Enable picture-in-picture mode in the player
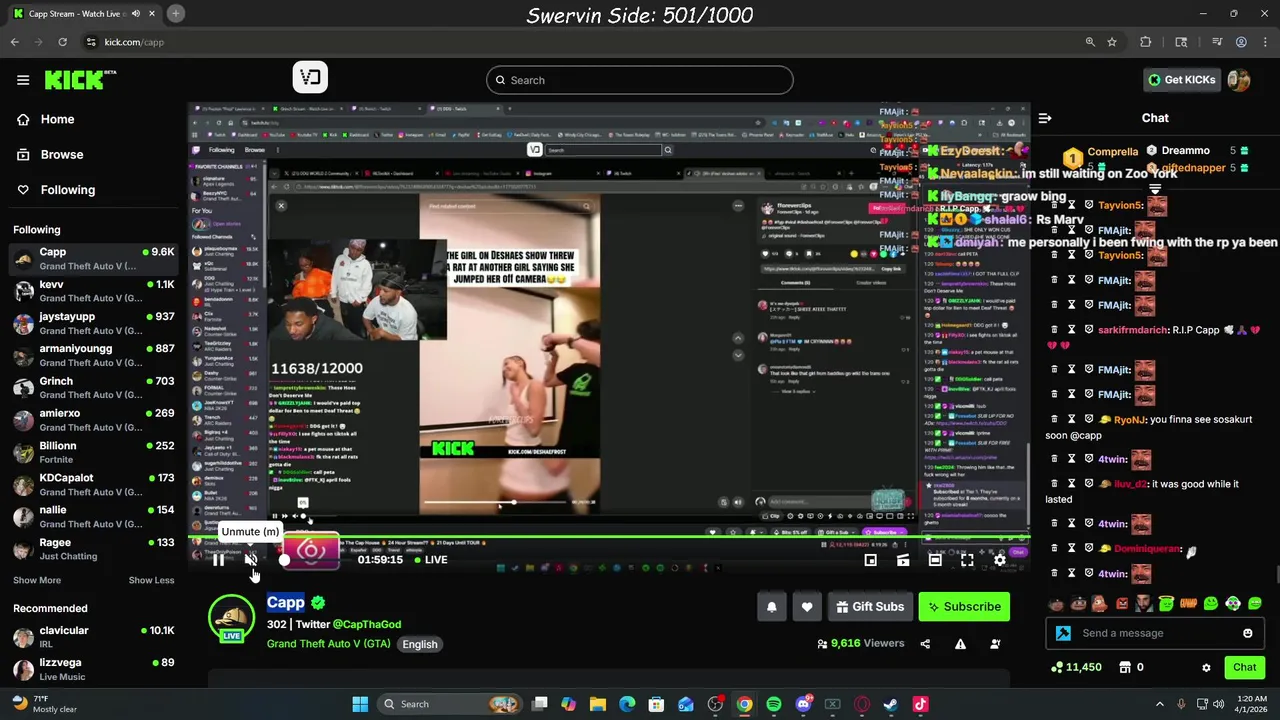Viewport: 1280px width, 720px height. pos(871,560)
